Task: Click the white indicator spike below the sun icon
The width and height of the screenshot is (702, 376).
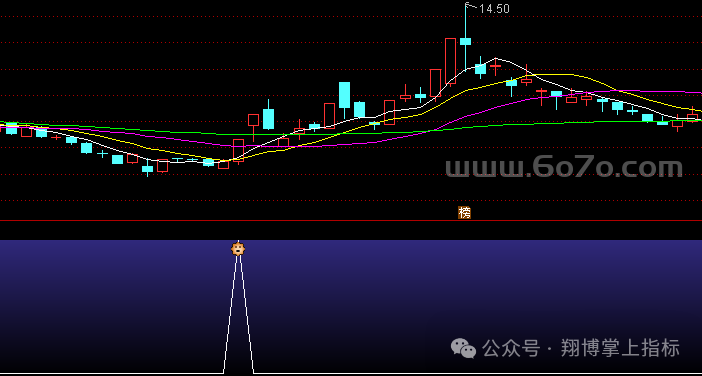Action: [238, 313]
